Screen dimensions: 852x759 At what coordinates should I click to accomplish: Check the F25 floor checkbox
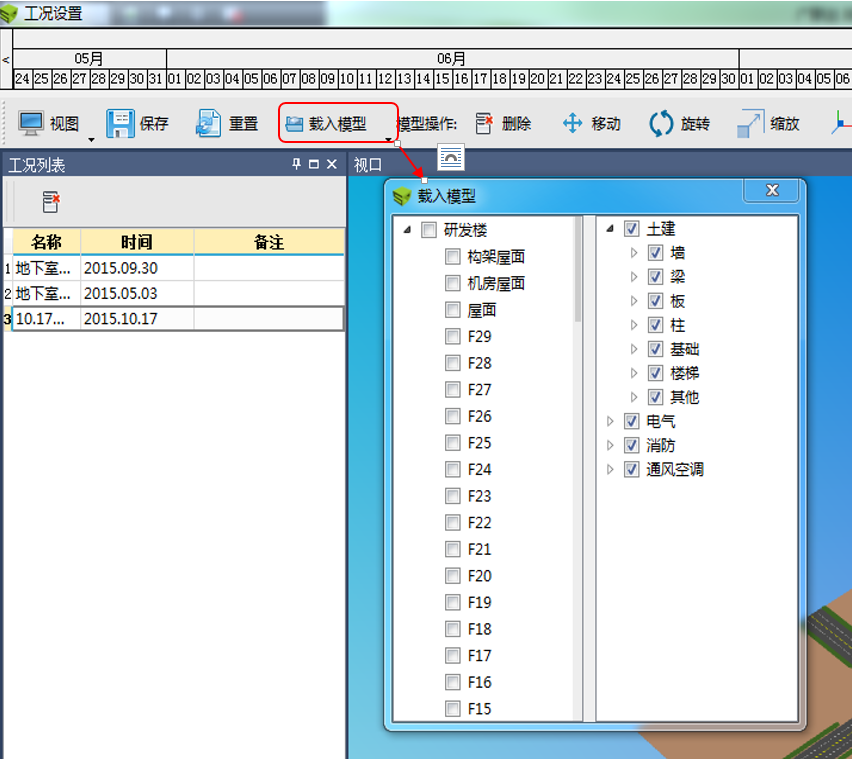453,443
